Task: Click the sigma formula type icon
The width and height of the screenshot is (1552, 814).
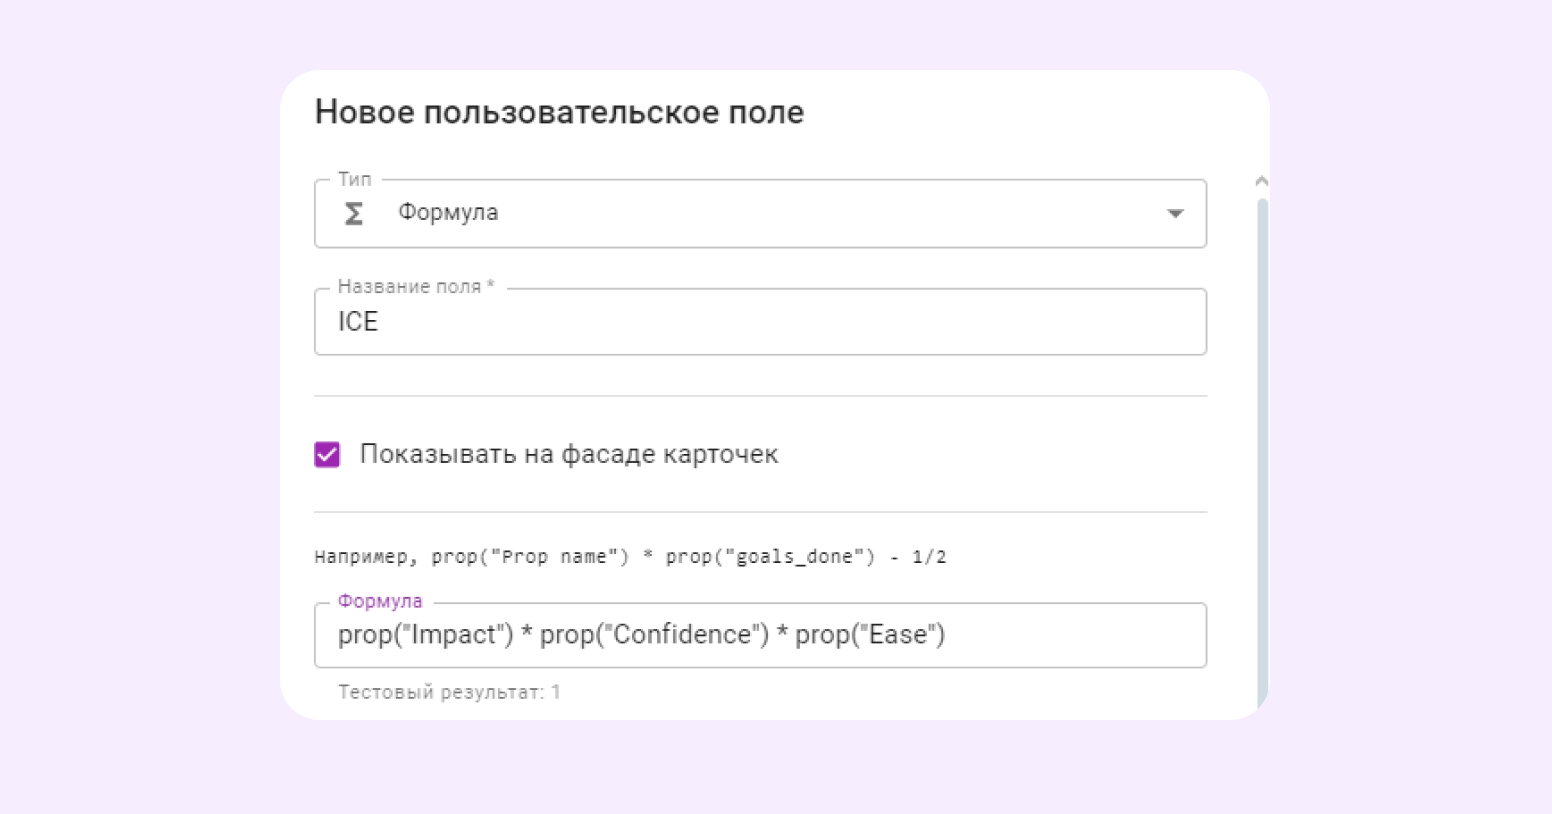Action: (354, 213)
